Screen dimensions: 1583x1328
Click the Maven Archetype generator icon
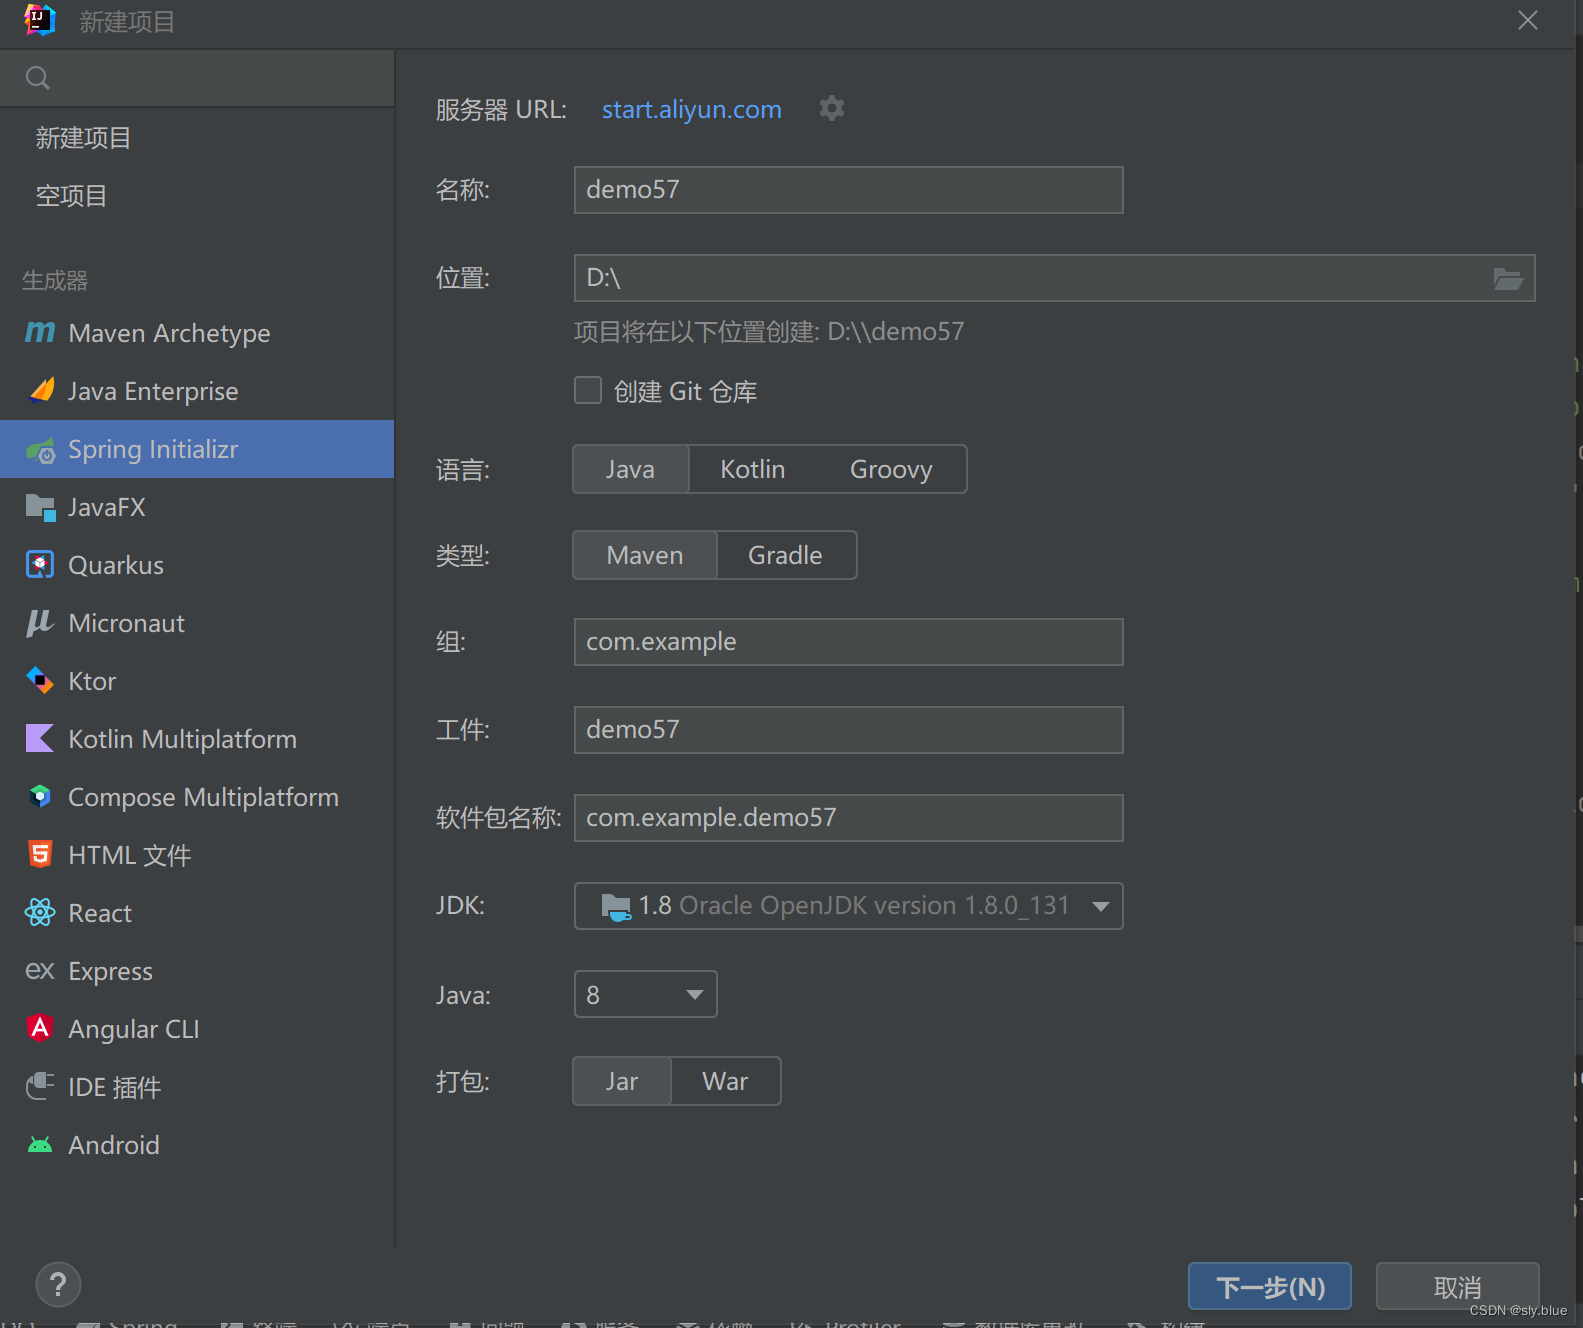click(40, 332)
